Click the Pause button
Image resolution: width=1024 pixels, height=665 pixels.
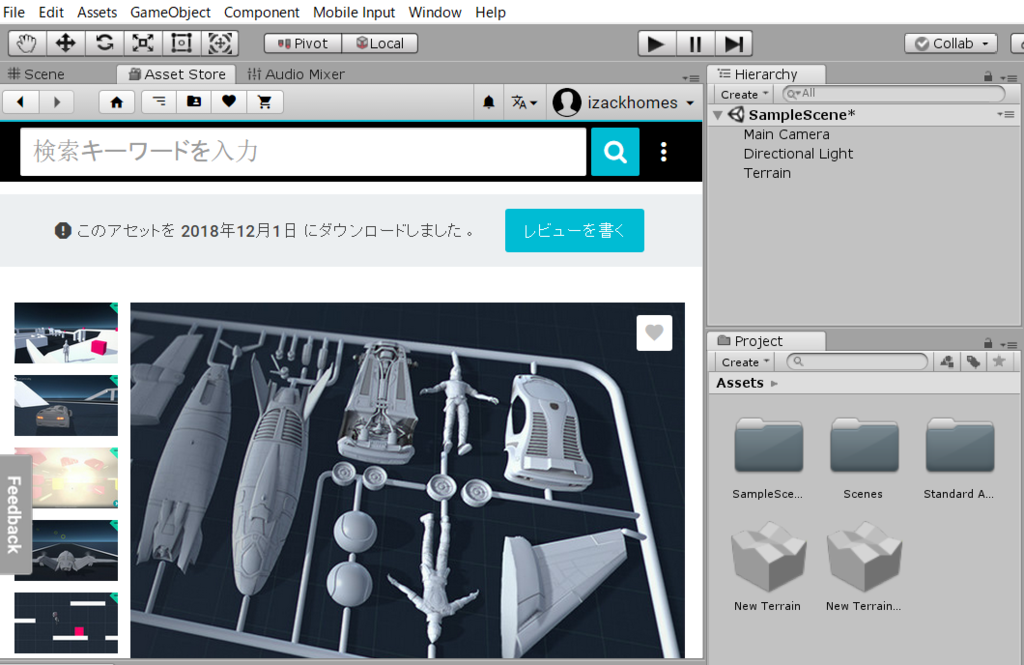point(696,44)
